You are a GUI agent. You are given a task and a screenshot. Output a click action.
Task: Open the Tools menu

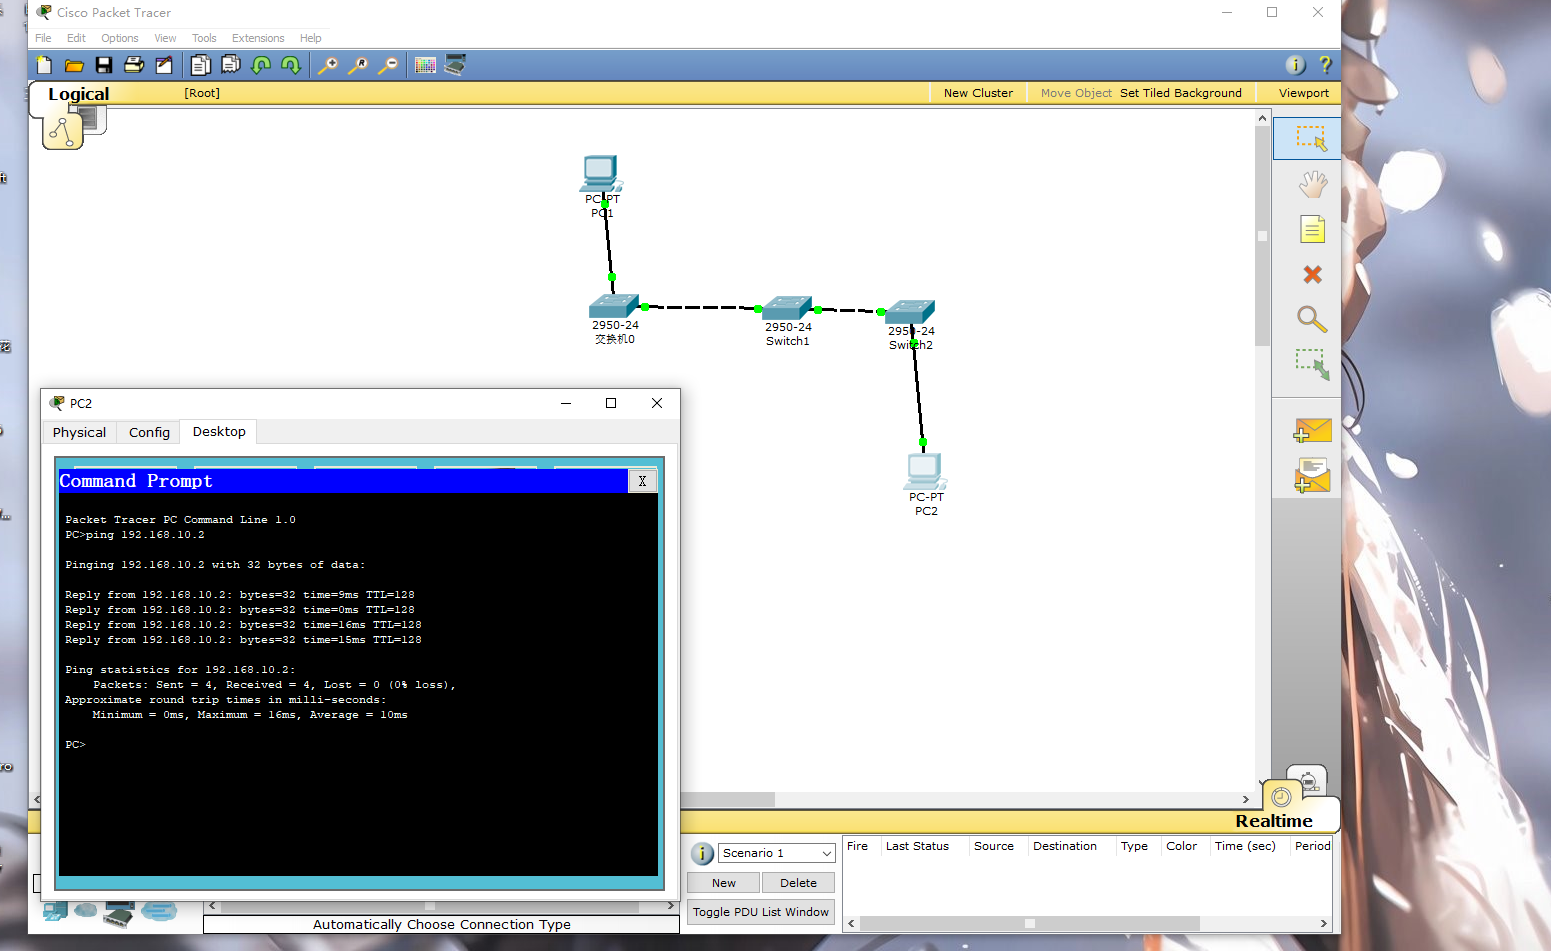tap(204, 38)
